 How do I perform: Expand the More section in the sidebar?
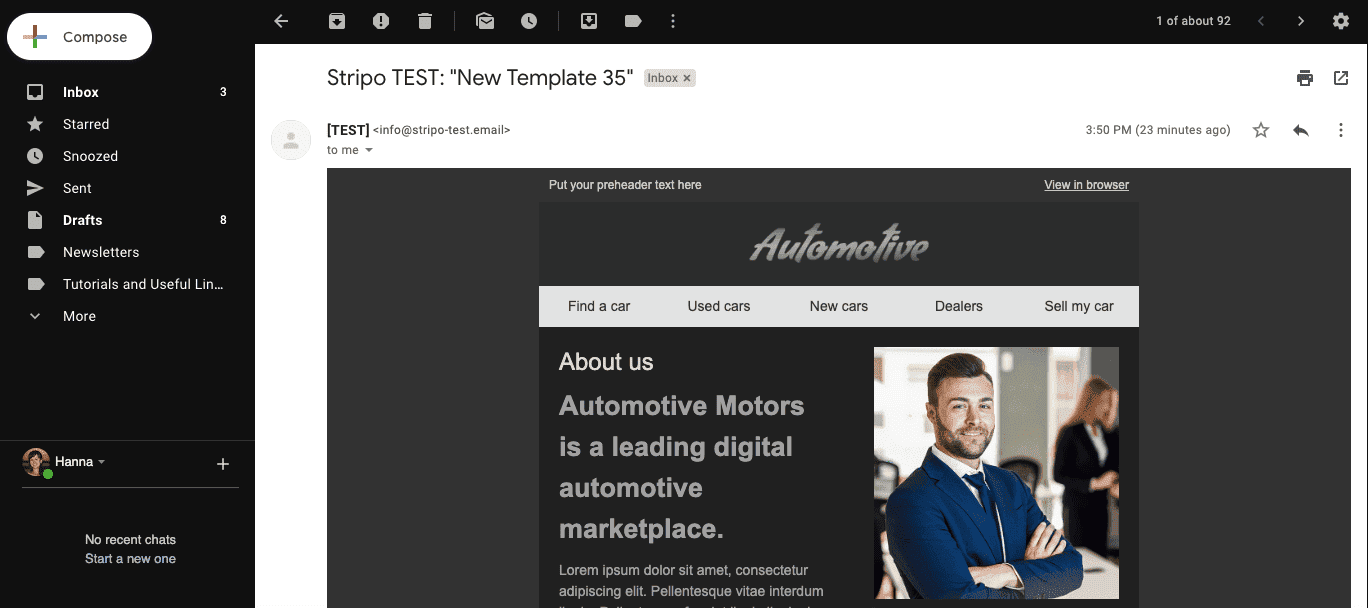click(79, 316)
